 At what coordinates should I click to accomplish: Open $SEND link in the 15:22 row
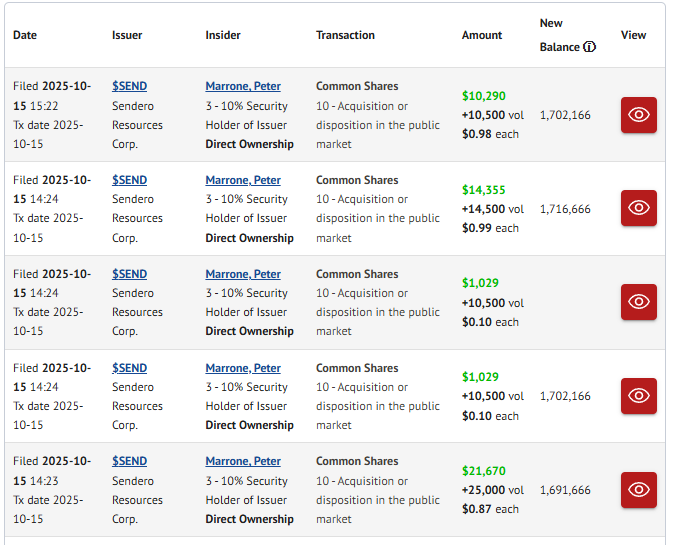click(129, 86)
